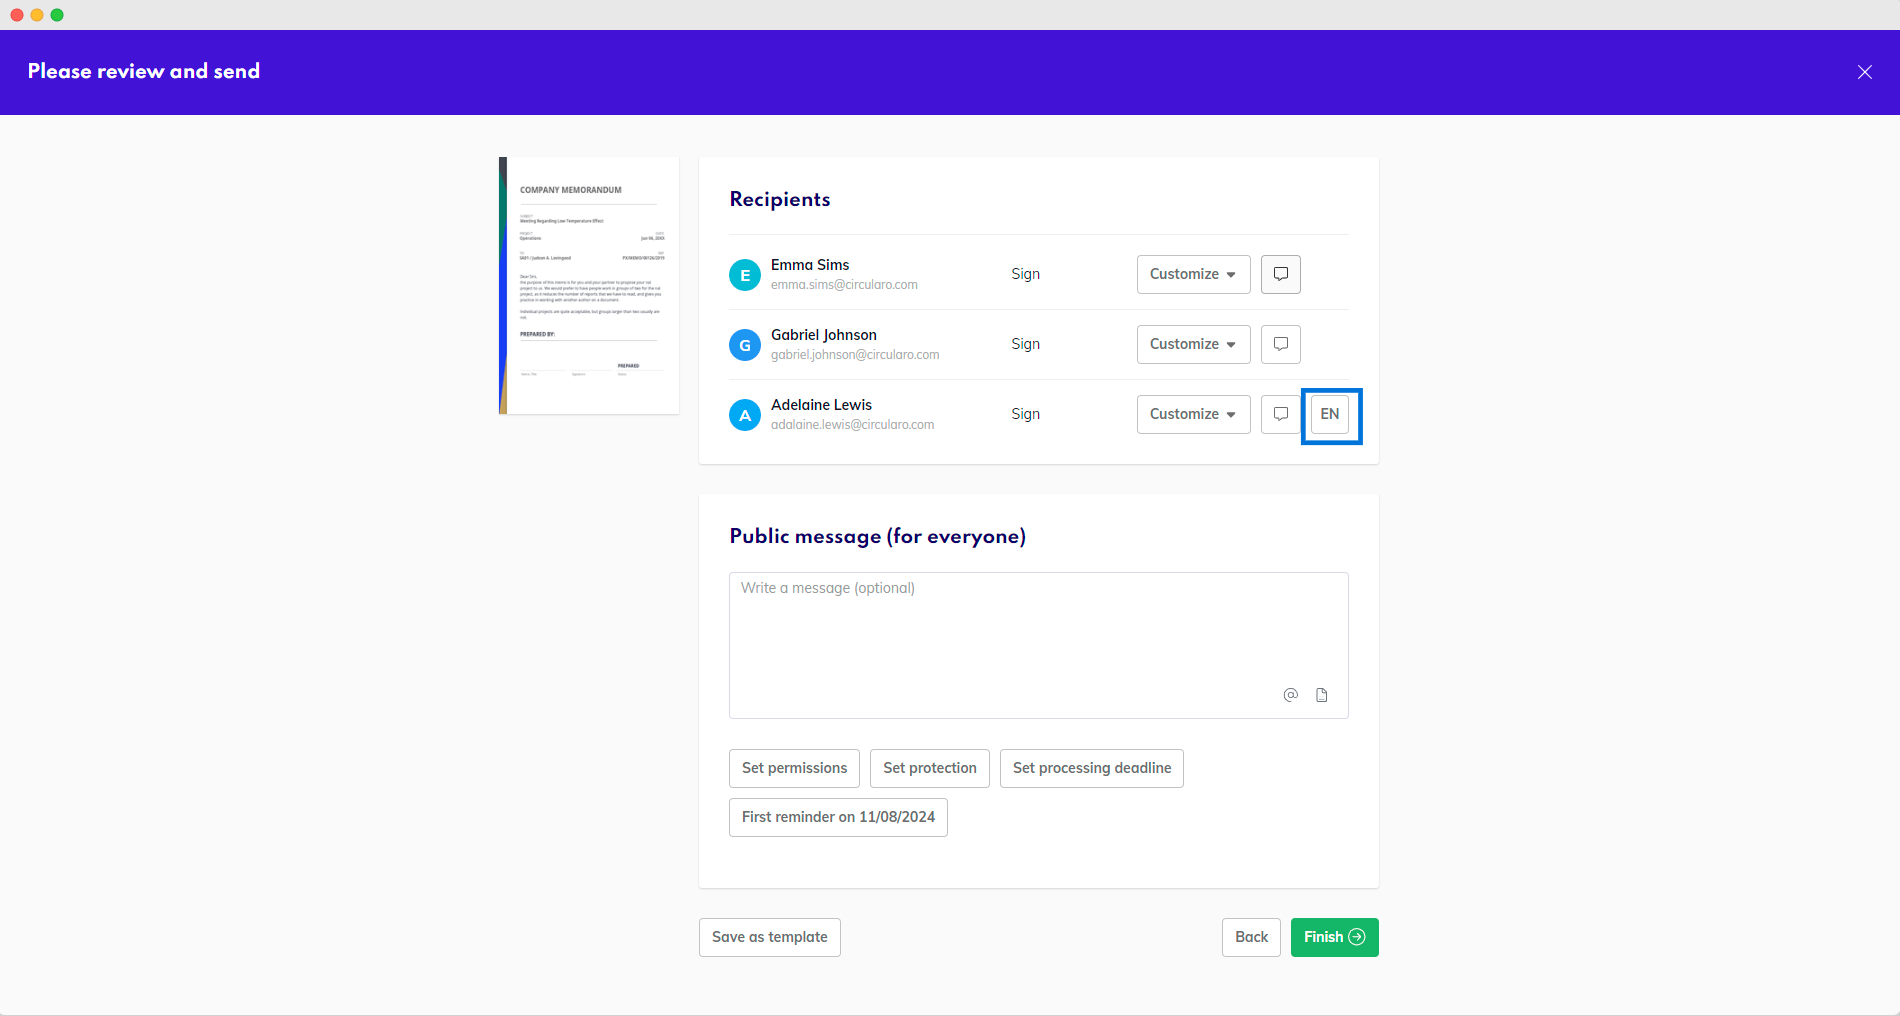
Task: Open message icon for Adelaine Lewis
Action: click(1280, 414)
